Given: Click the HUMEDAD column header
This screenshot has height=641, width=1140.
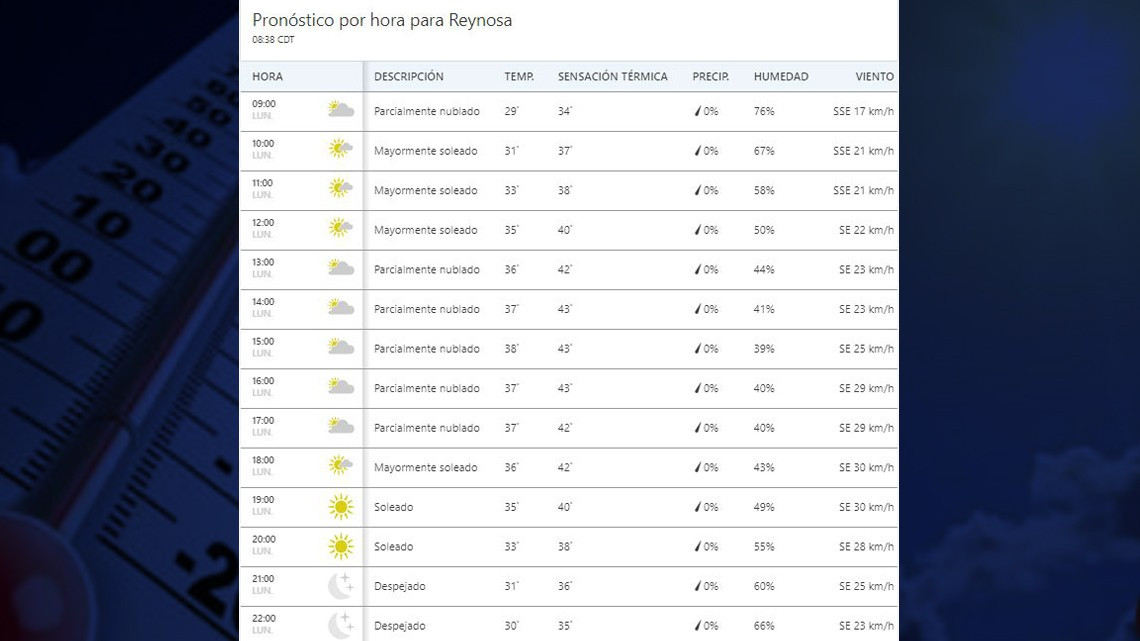Looking at the screenshot, I should pos(780,77).
